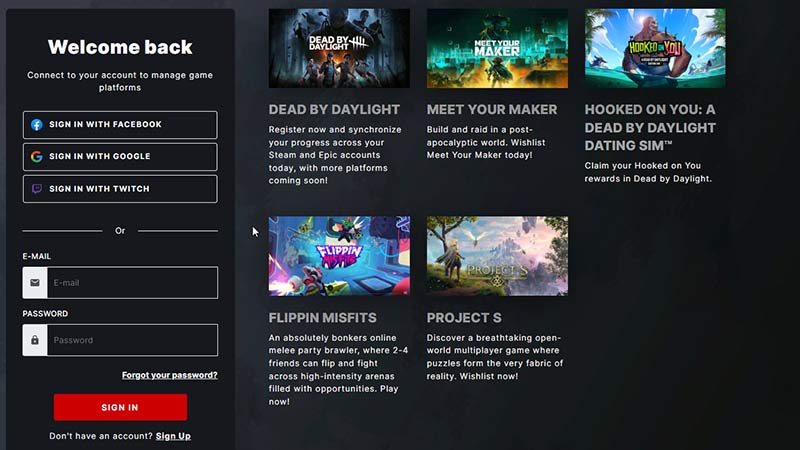Focus the E-mail input field
This screenshot has height=450, width=800.
tap(132, 283)
